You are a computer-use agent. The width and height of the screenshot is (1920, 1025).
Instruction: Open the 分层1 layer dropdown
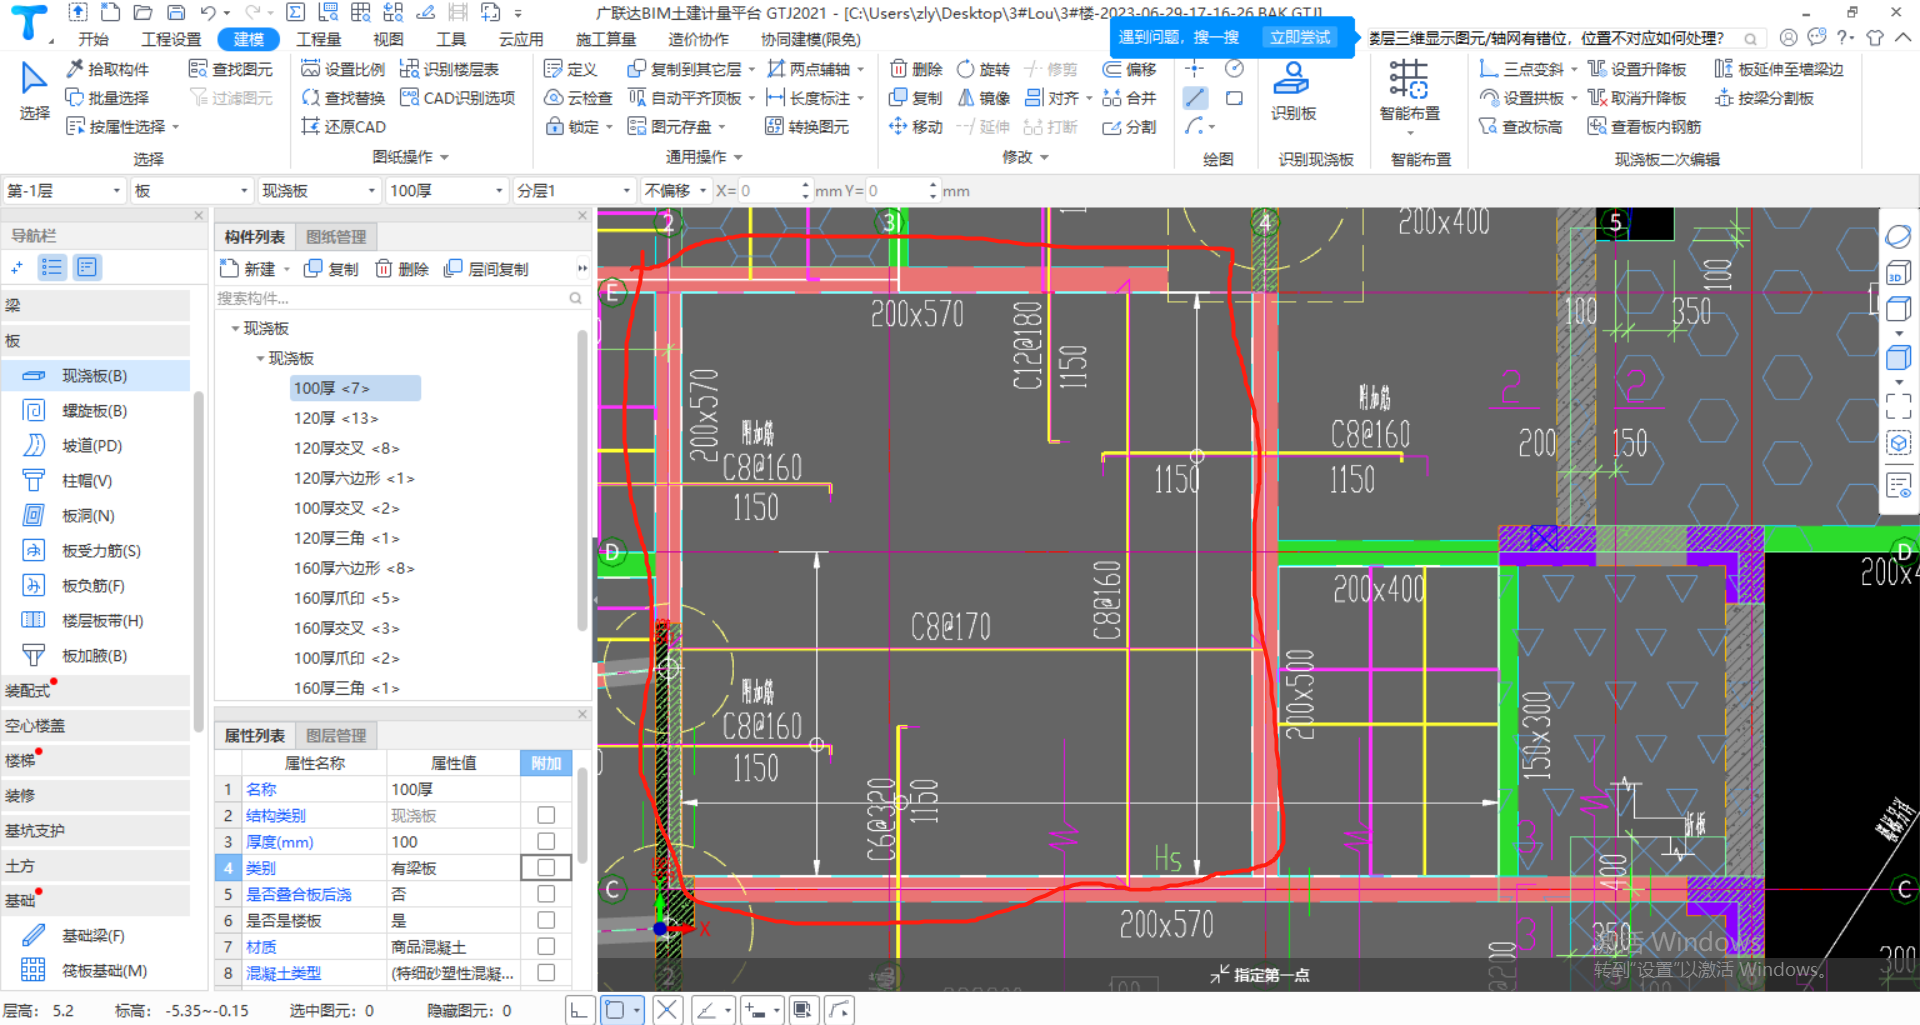tap(574, 190)
